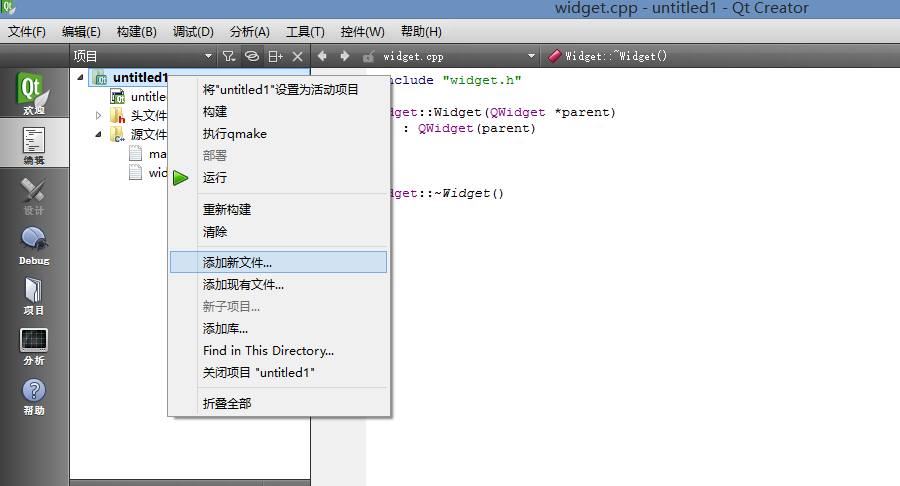The height and width of the screenshot is (486, 900).
Task: Open the 工具(T) menu
Action: (x=305, y=32)
